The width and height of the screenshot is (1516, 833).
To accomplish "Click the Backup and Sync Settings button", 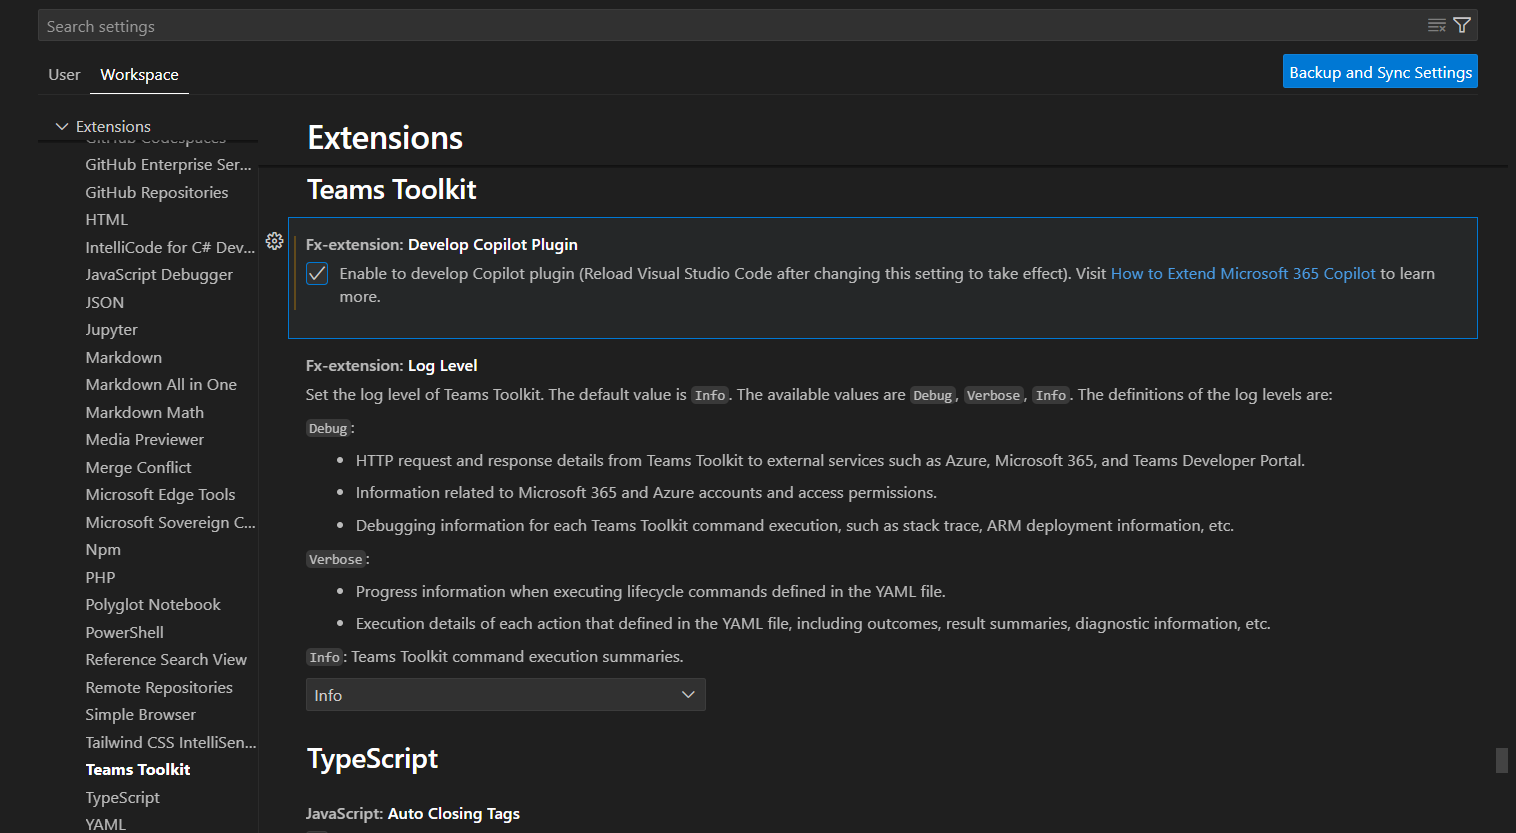I will click(x=1380, y=71).
